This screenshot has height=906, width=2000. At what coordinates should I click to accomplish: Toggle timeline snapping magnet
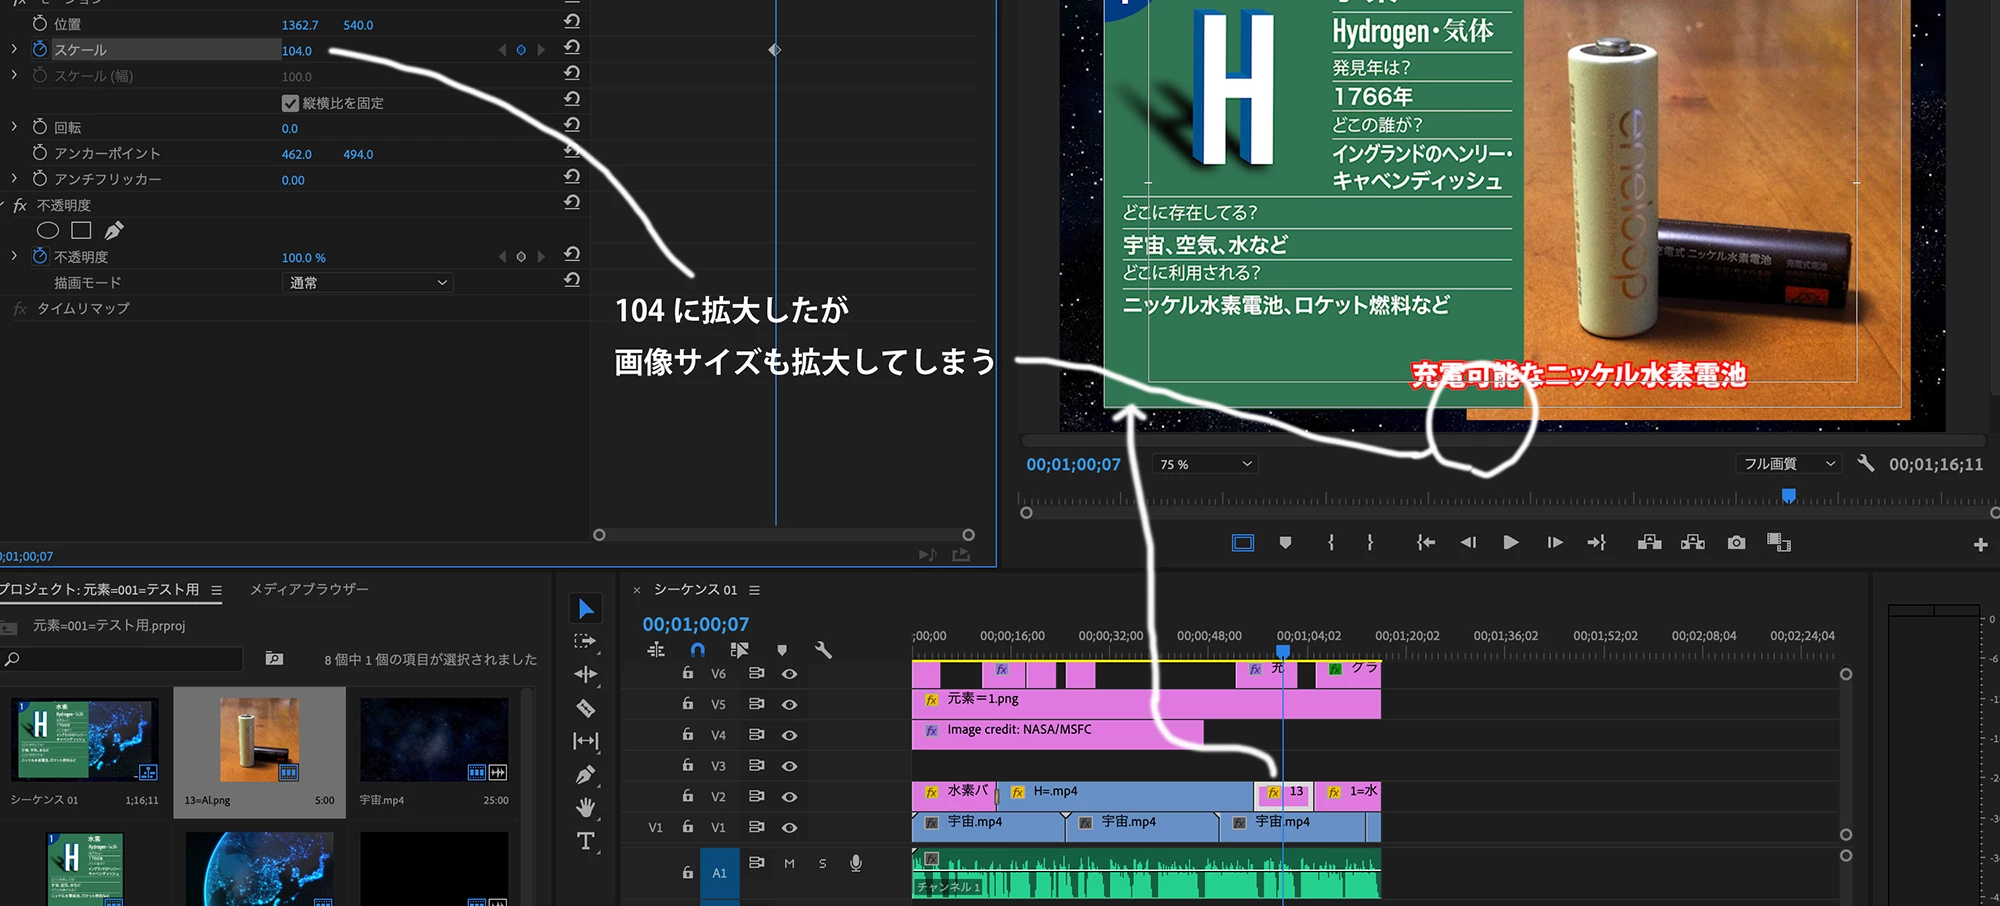(697, 650)
